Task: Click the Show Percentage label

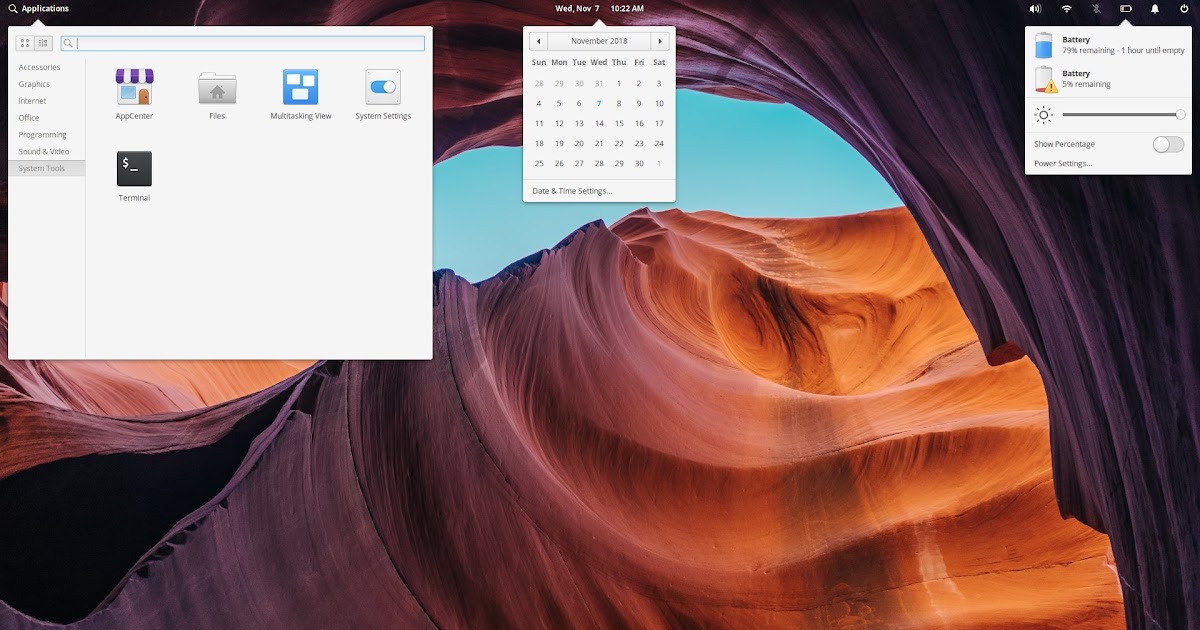Action: (x=1064, y=144)
